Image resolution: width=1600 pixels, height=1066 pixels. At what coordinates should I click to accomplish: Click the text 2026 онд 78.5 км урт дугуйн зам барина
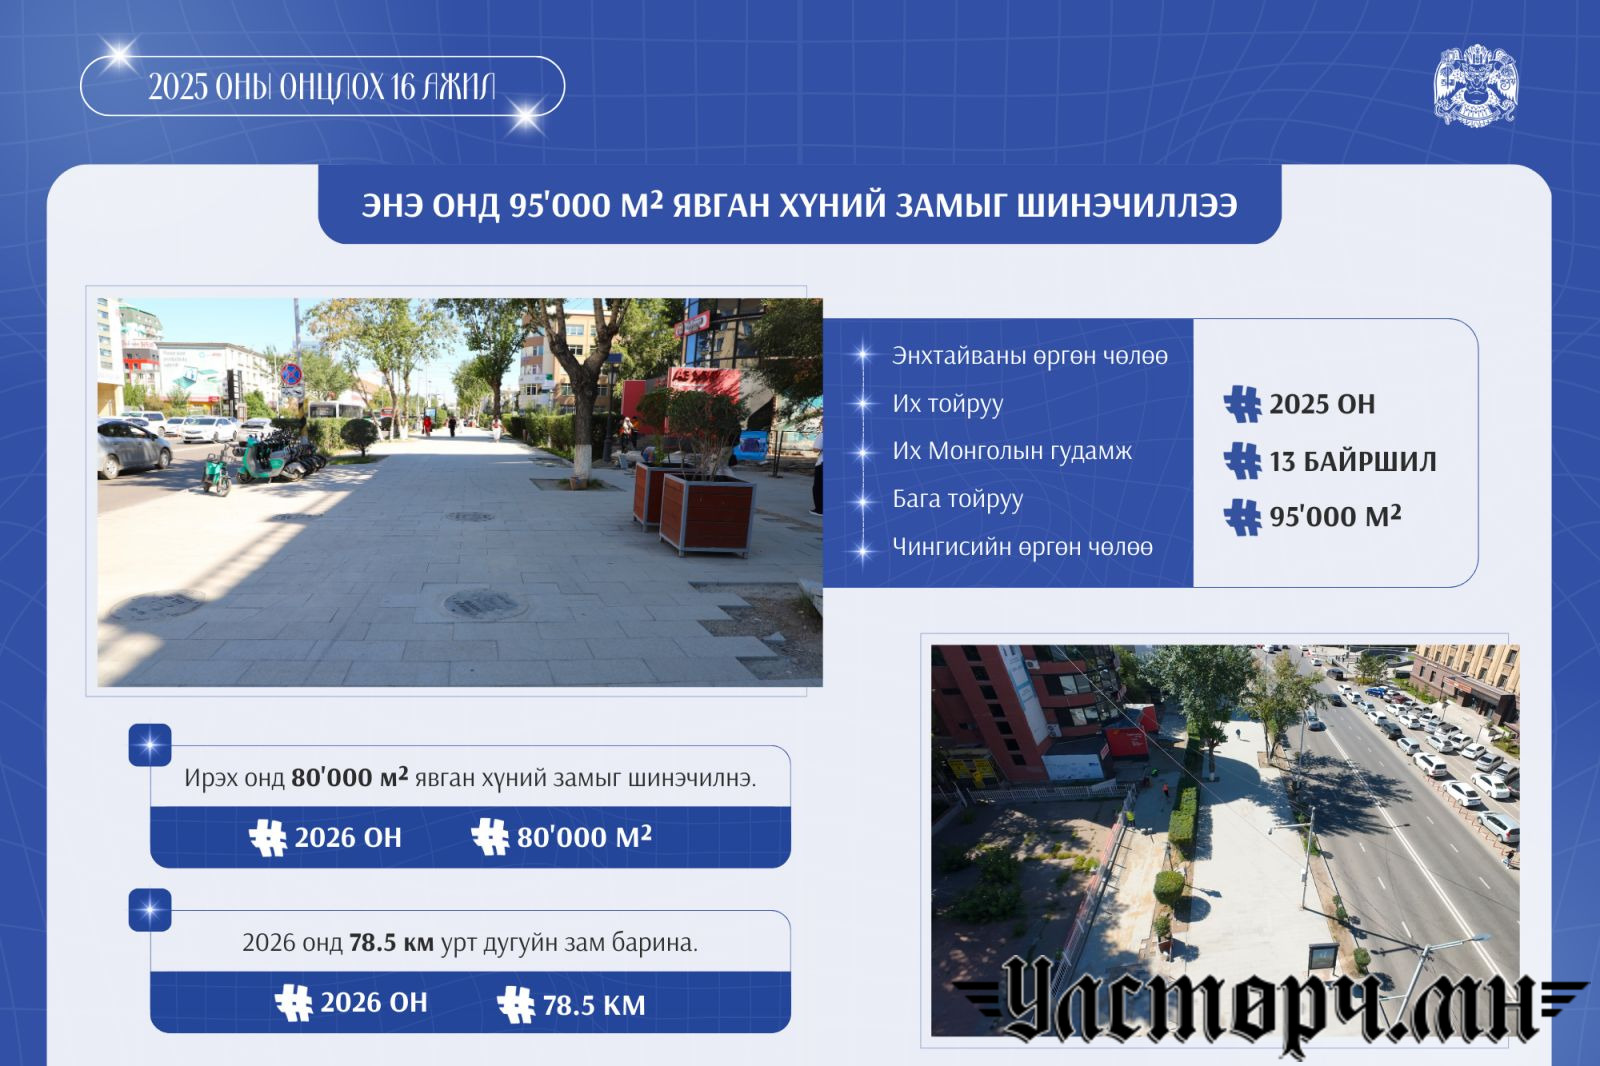[x=470, y=943]
